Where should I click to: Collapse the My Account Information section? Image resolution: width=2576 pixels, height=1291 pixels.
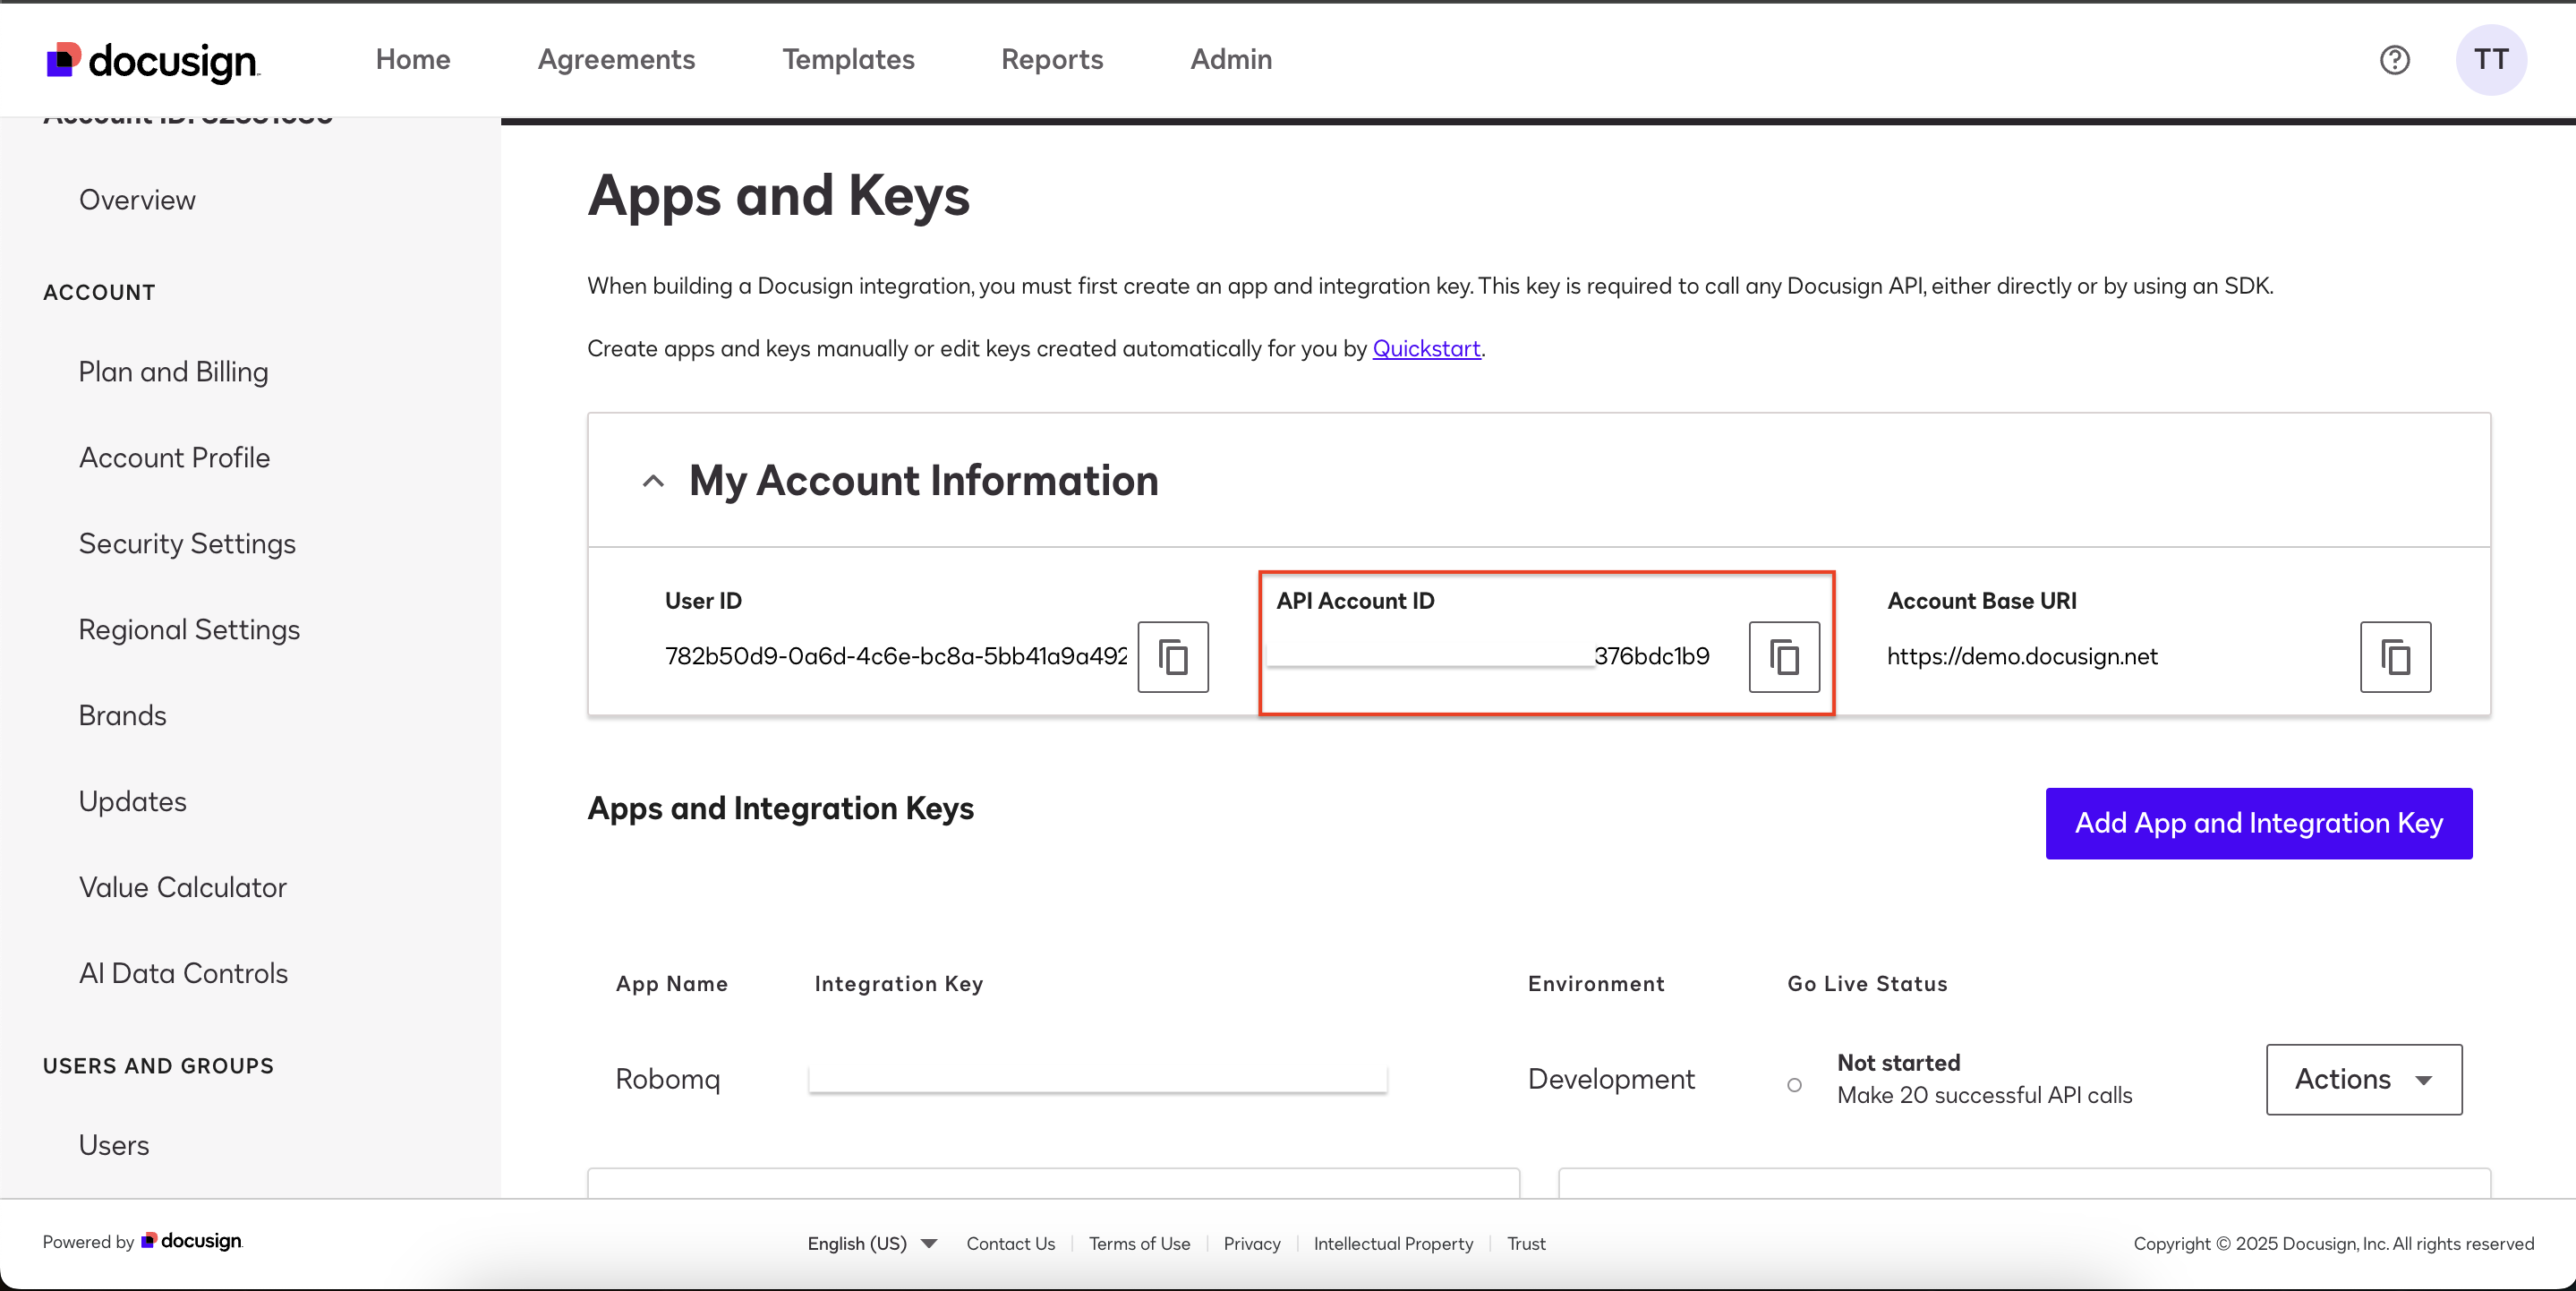click(653, 481)
